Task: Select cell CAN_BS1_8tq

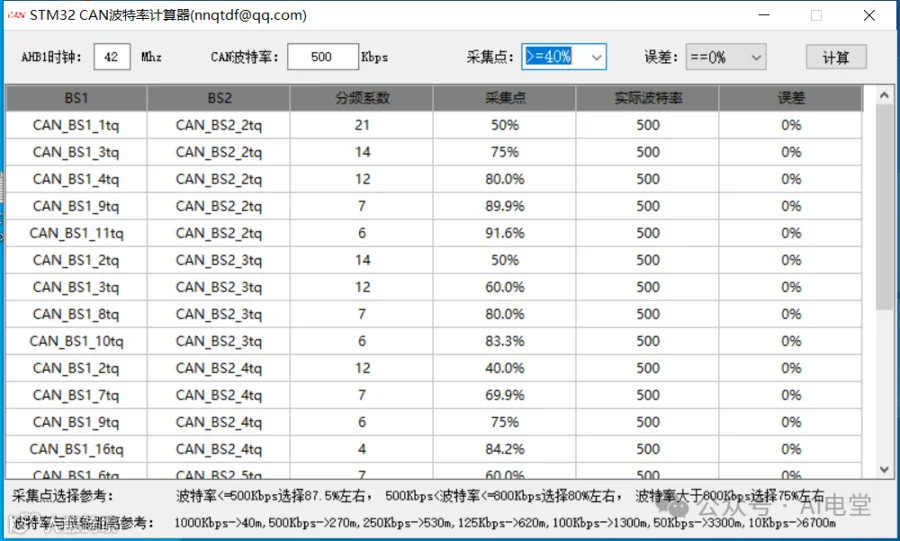Action: tap(76, 314)
